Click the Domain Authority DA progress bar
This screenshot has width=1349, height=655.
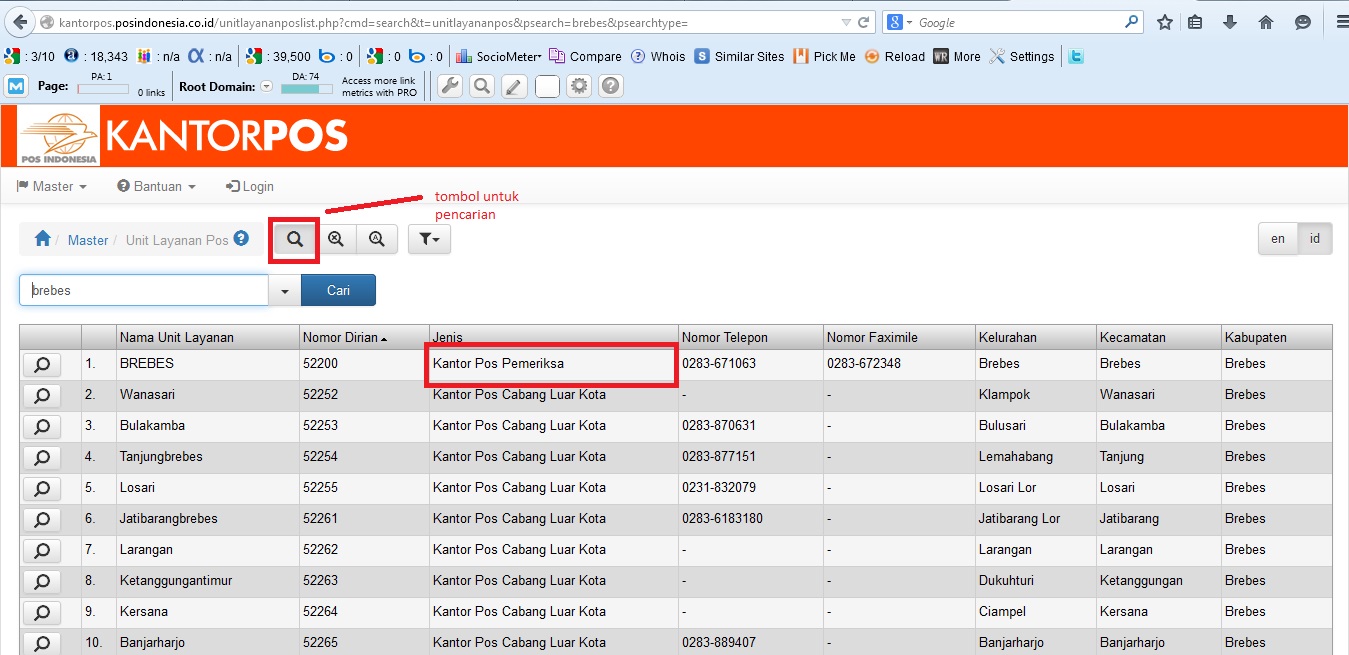tap(307, 89)
